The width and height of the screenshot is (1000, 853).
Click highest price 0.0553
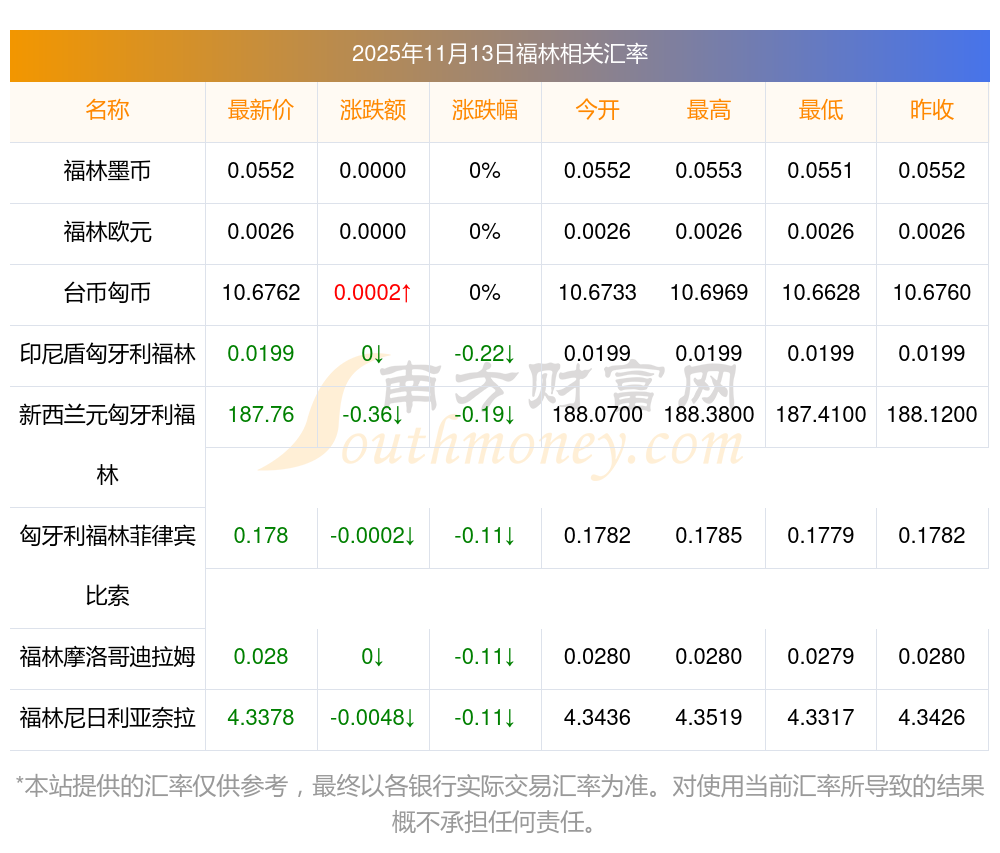(709, 171)
